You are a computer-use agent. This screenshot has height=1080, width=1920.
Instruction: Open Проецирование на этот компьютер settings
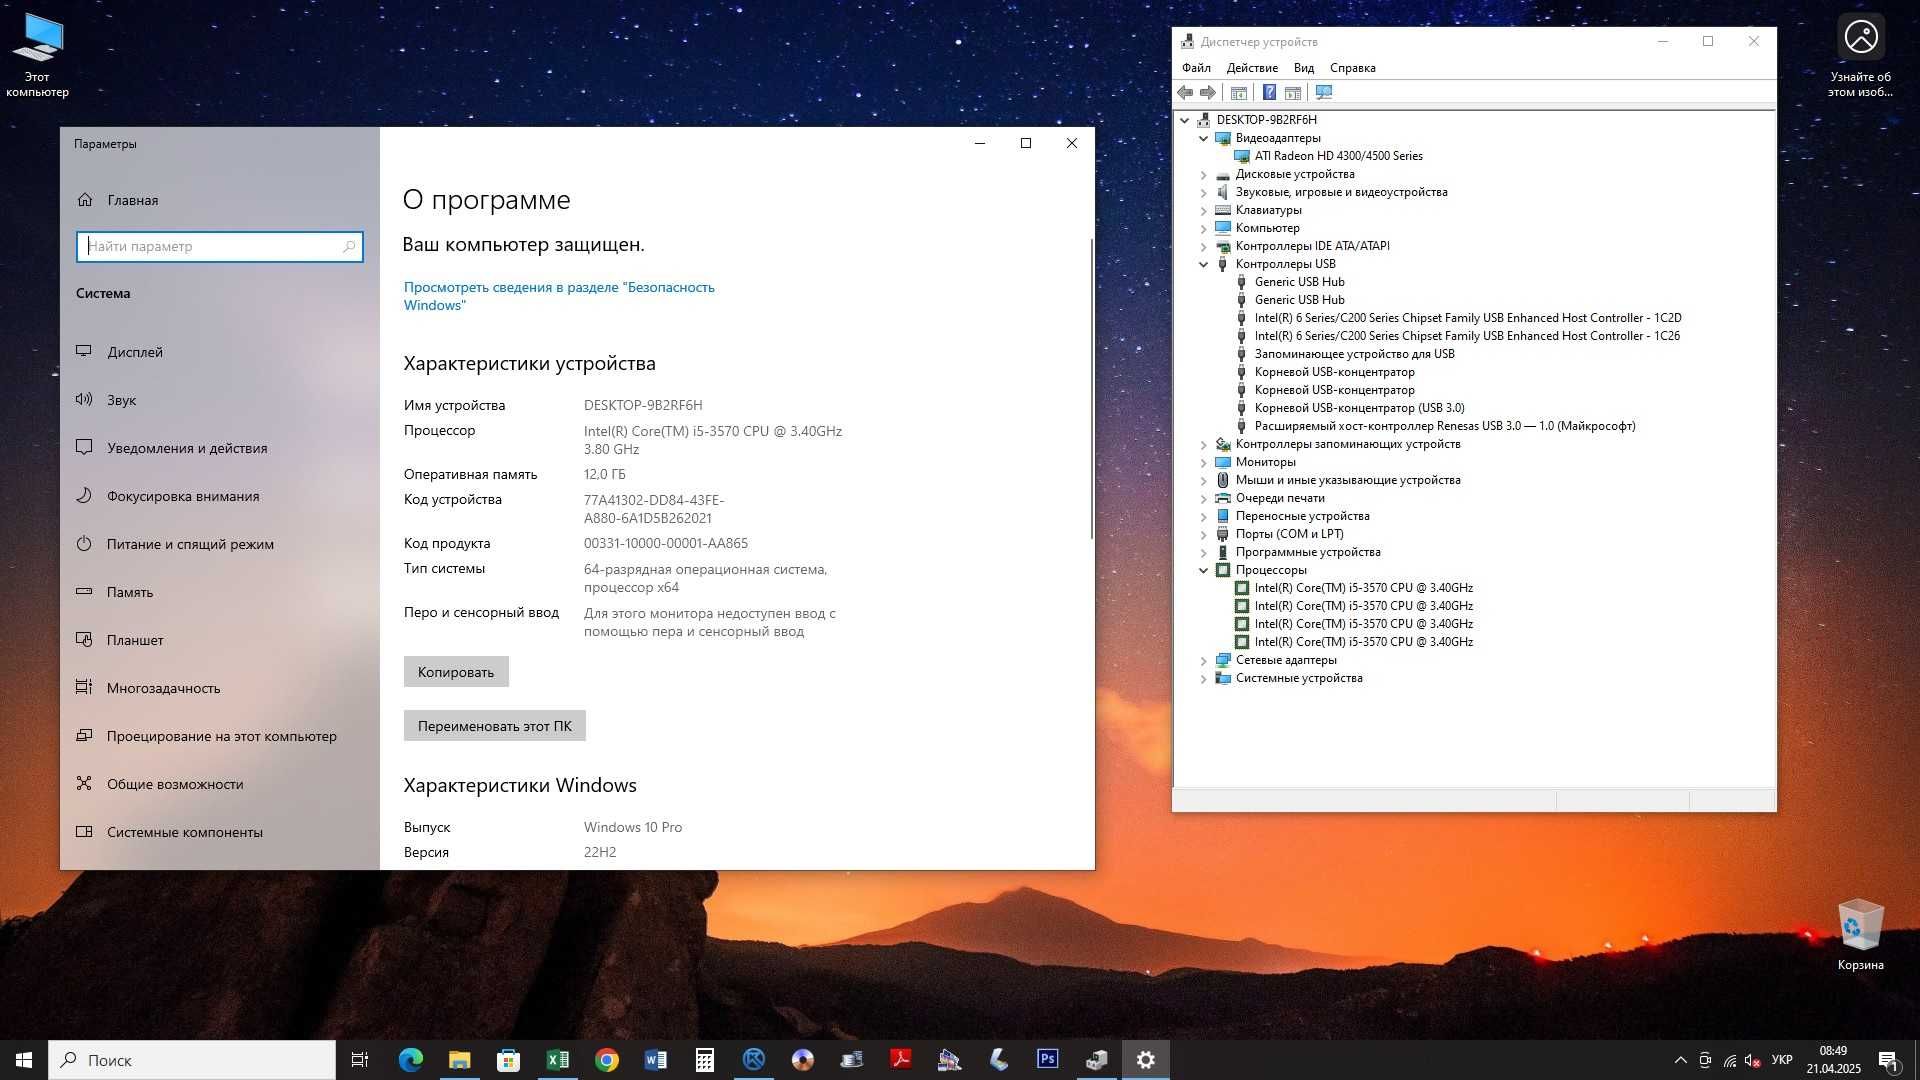point(220,736)
